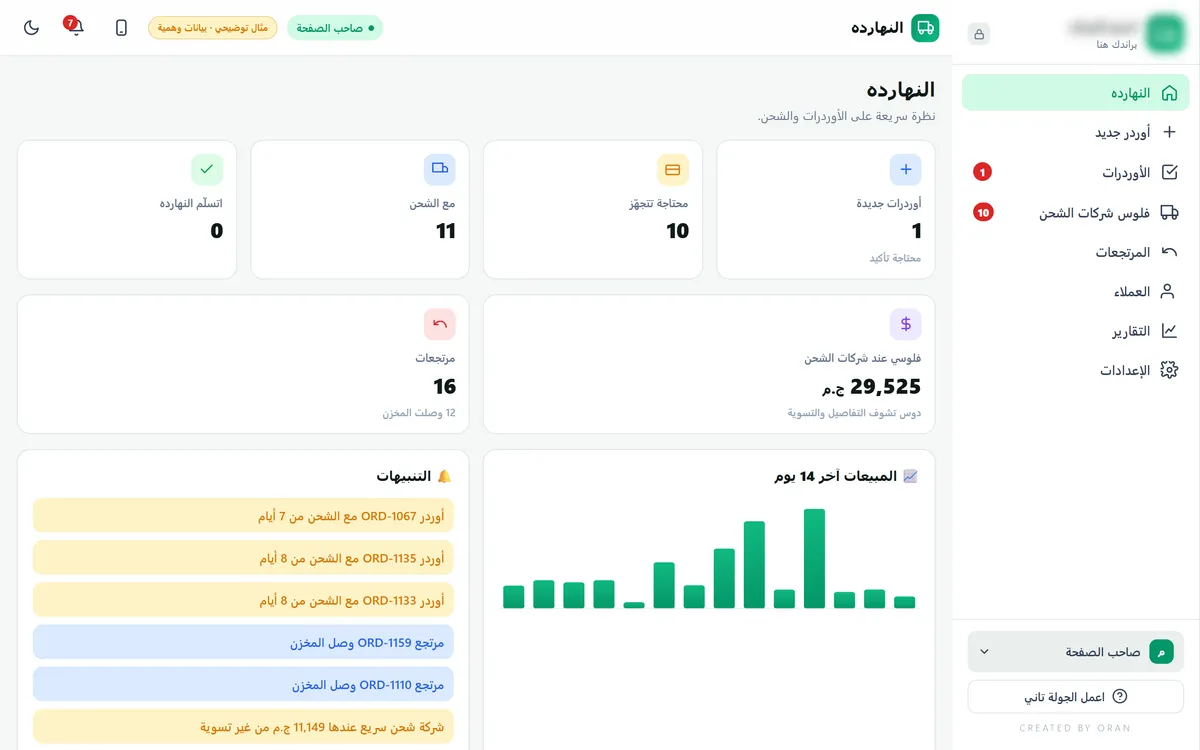The image size is (1200, 750).
Task: Click the bell emoji beside التنبيهات
Action: [x=445, y=476]
